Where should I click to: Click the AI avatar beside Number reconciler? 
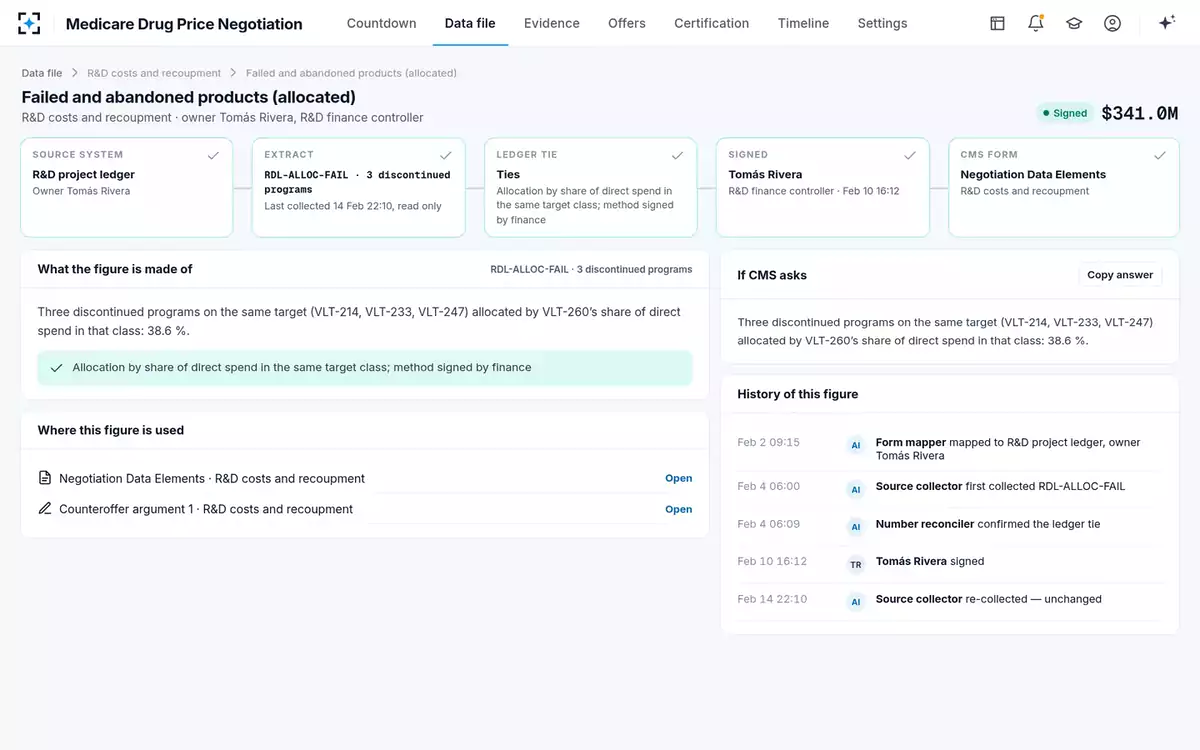pos(856,526)
